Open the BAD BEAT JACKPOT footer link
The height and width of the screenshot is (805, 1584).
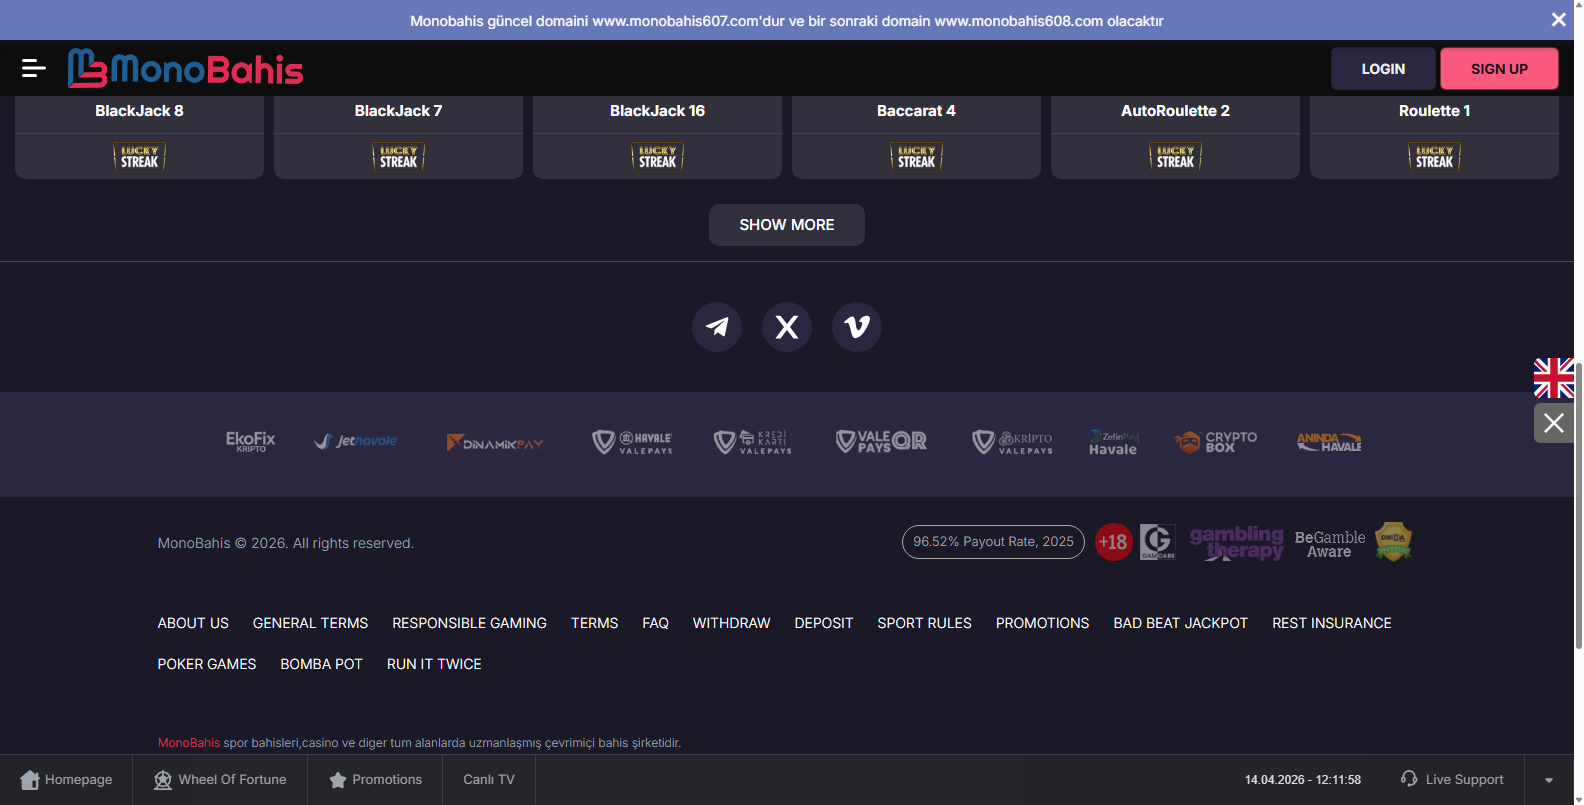[x=1180, y=623]
